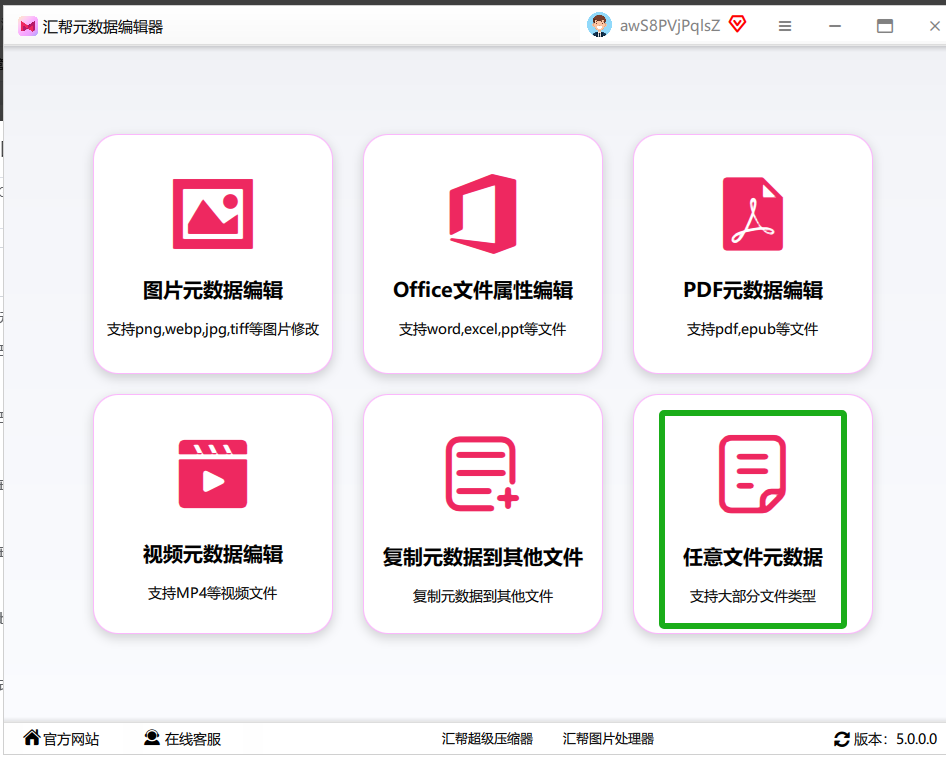Click 支持word,excel,ppt等文件 description
The image size is (946, 759).
click(x=482, y=329)
